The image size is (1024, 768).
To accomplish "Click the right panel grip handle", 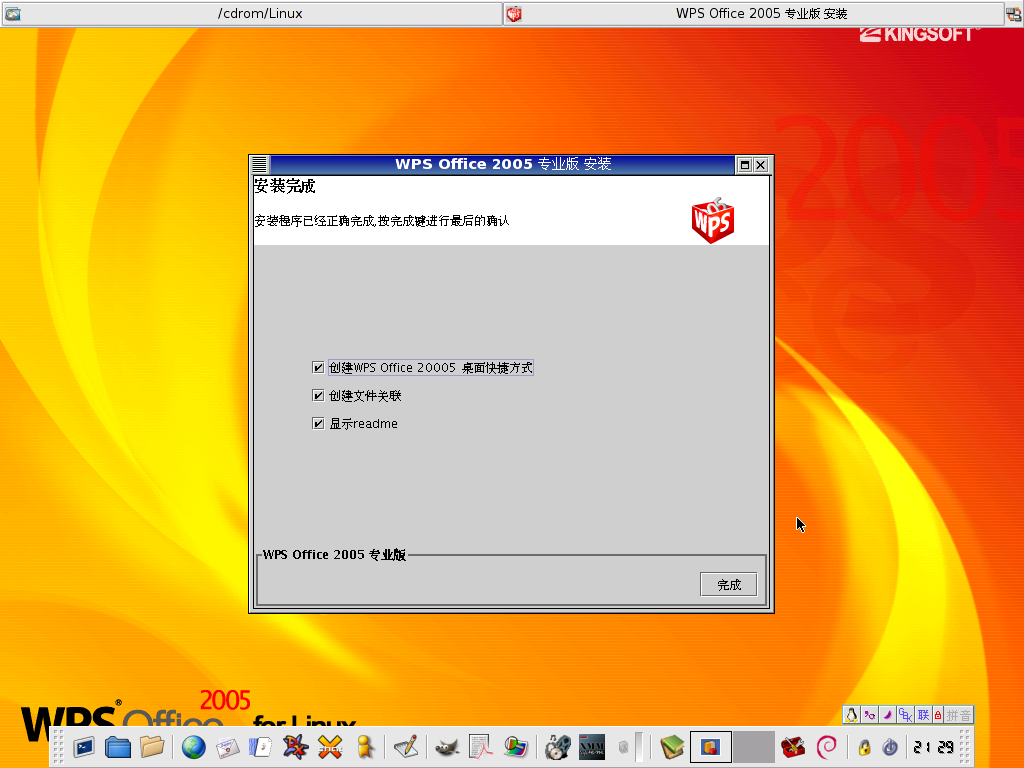I will tap(965, 747).
